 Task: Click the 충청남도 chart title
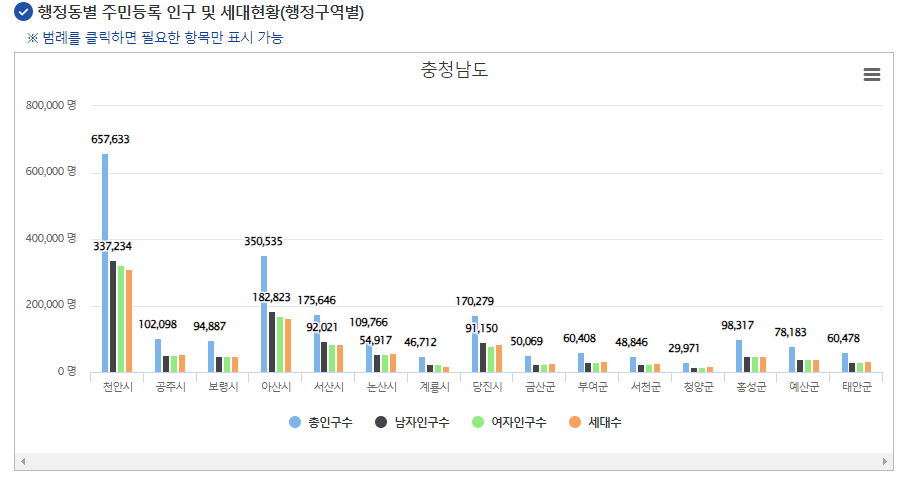pyautogui.click(x=454, y=71)
